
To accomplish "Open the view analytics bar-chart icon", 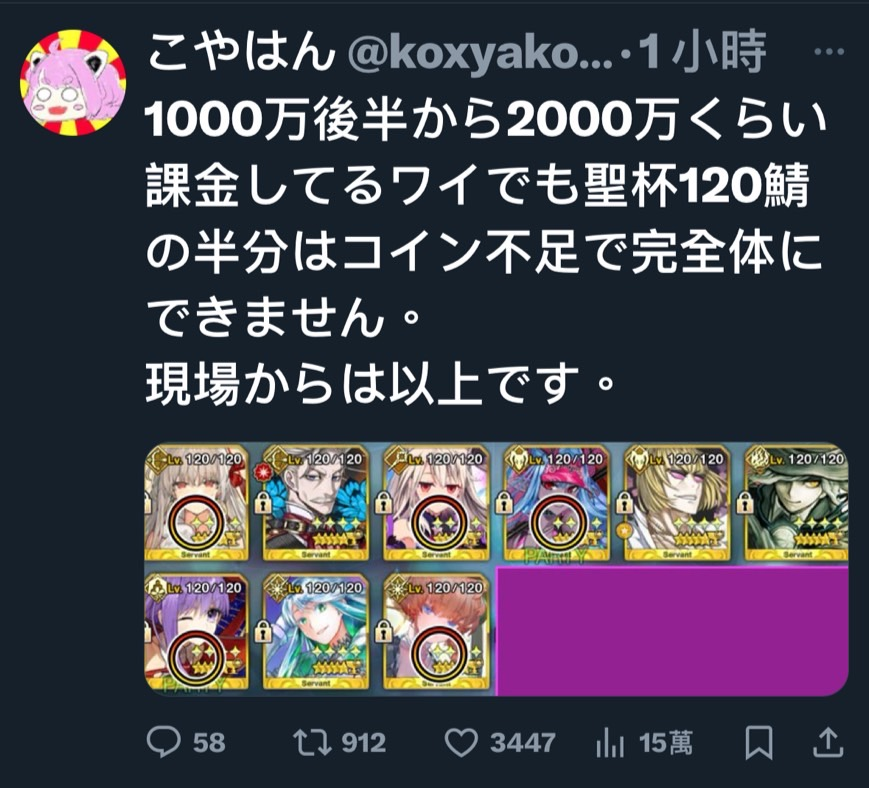I will (610, 743).
